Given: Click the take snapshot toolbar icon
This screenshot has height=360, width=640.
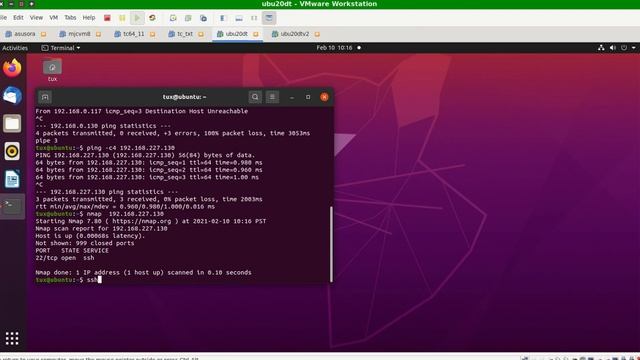Looking at the screenshot, I should [173, 18].
